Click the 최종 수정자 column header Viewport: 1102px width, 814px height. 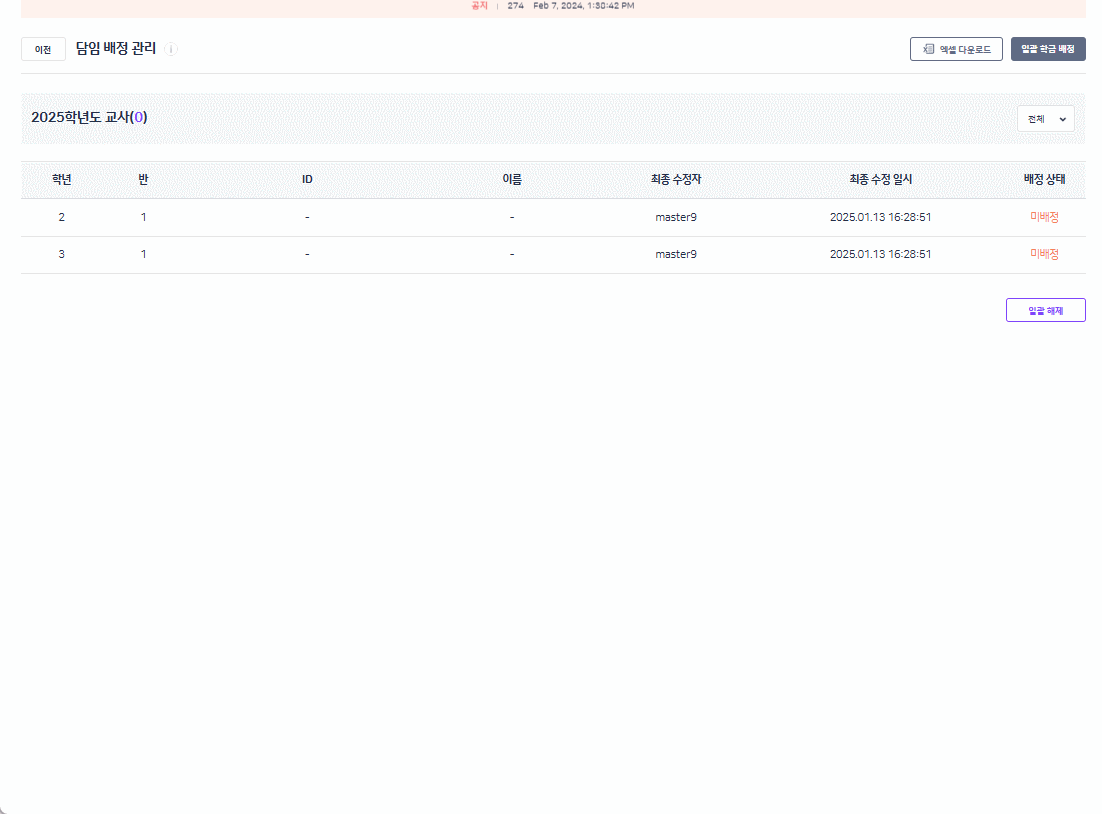(676, 180)
